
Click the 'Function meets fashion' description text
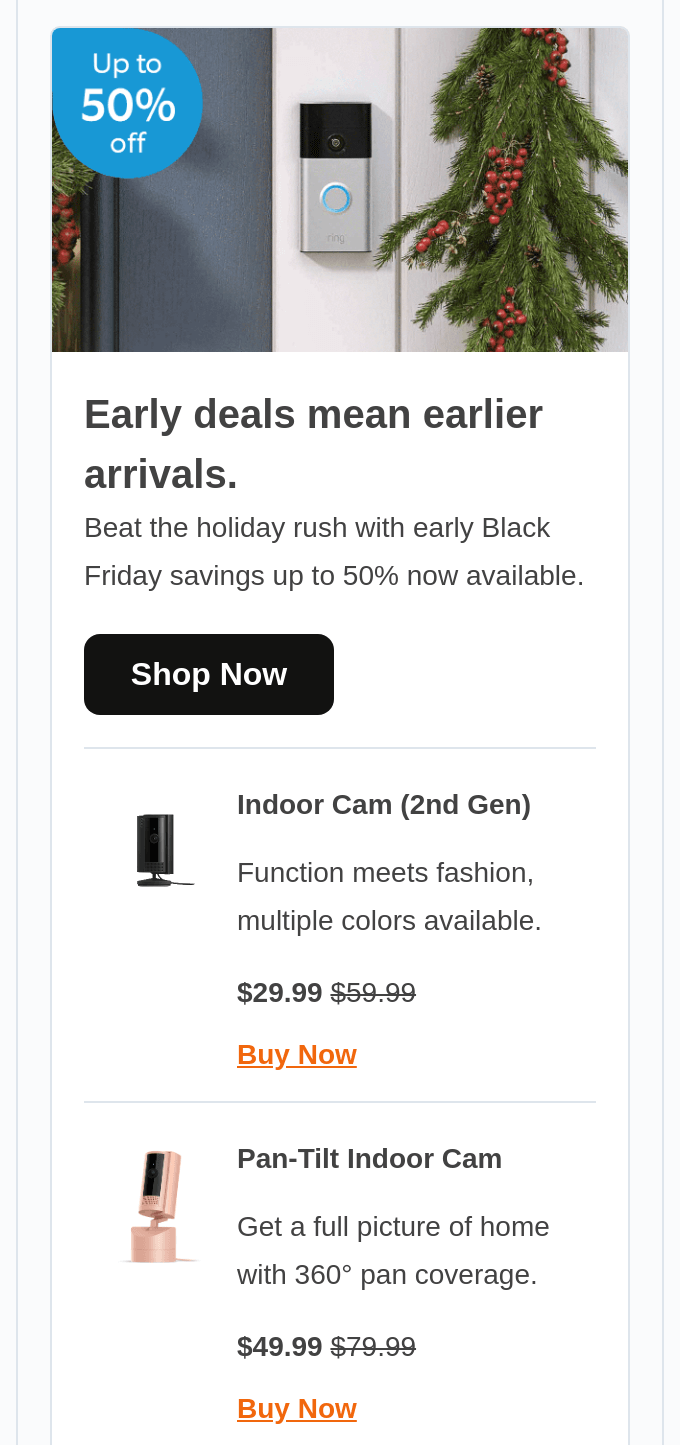[389, 896]
